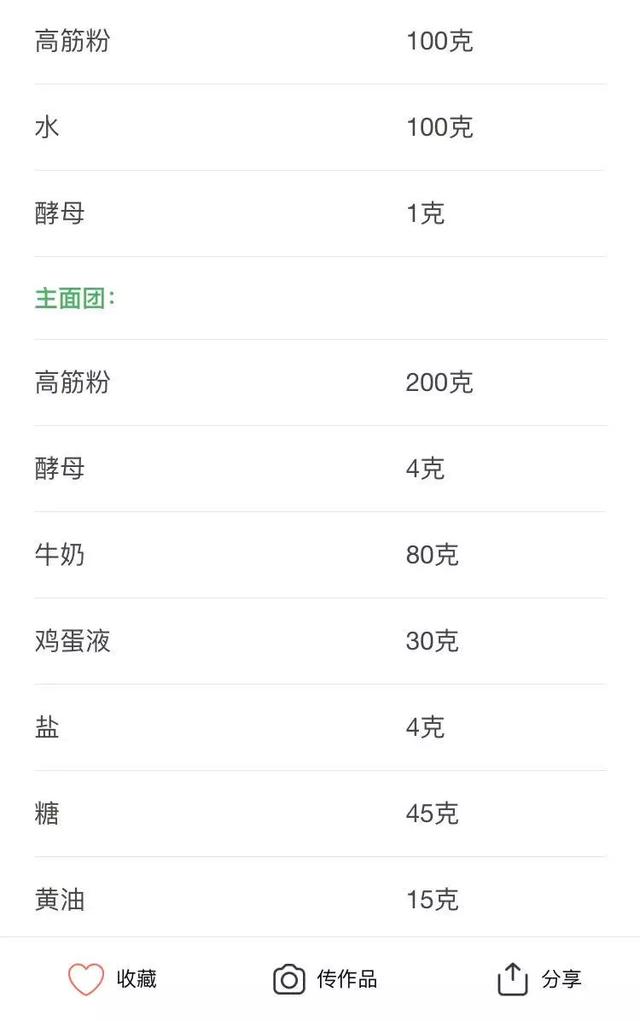The width and height of the screenshot is (640, 1021).
Task: Click the 盐 ingredient name
Action: point(47,727)
